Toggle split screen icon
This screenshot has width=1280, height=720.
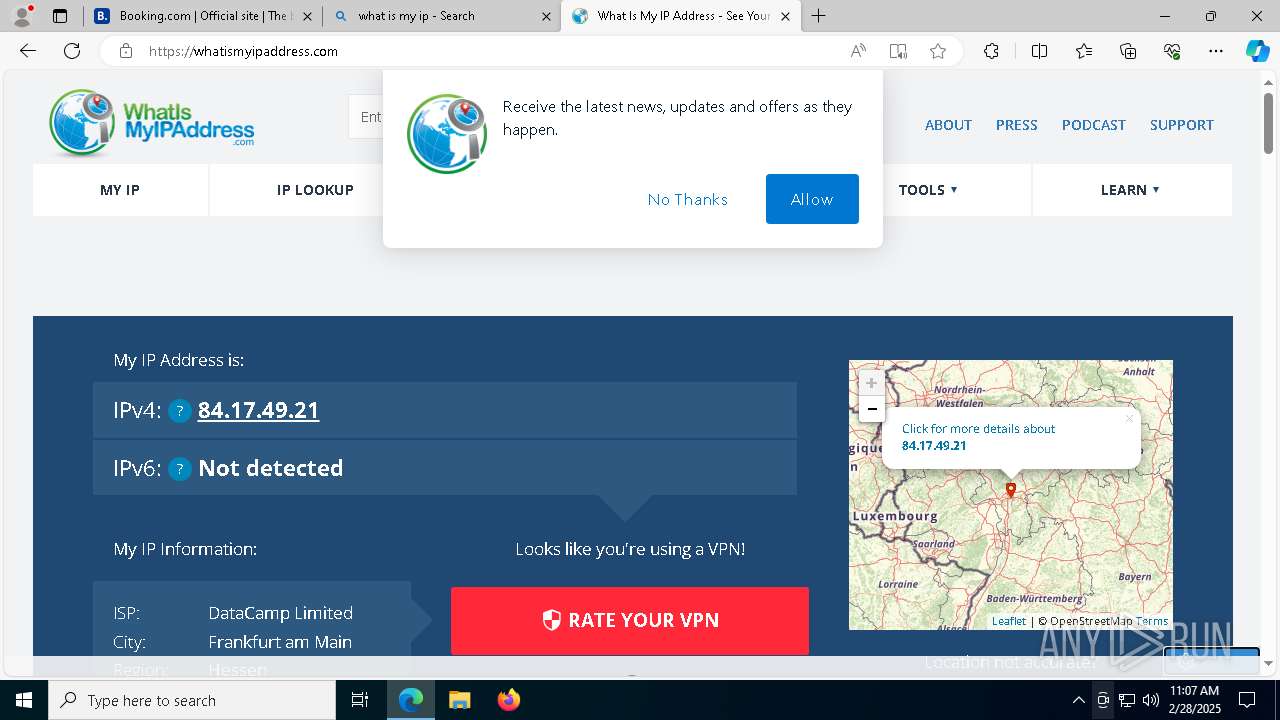click(1039, 51)
